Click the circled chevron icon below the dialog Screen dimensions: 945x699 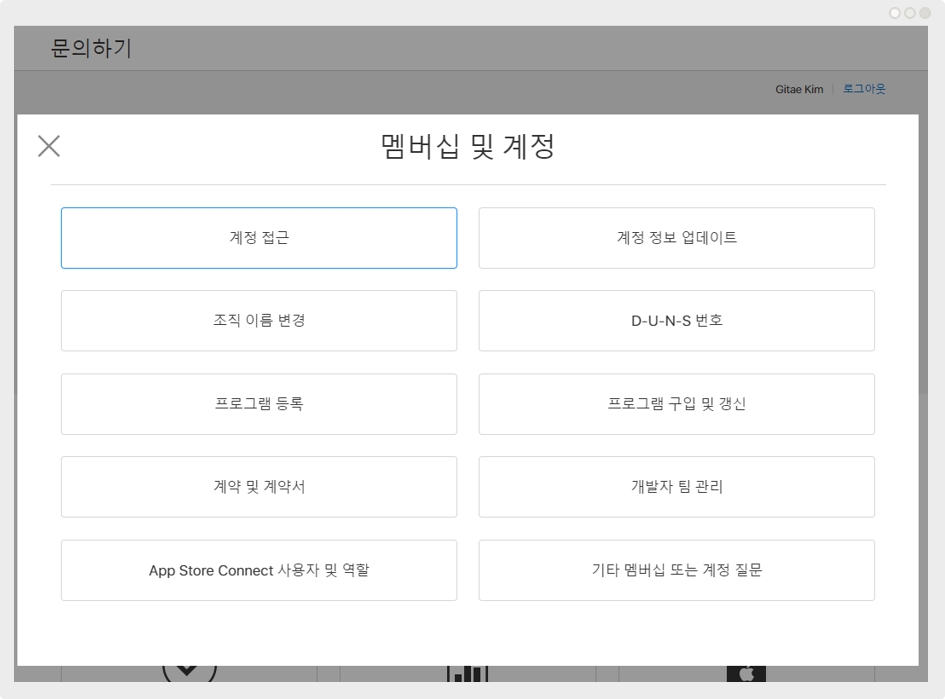(189, 673)
